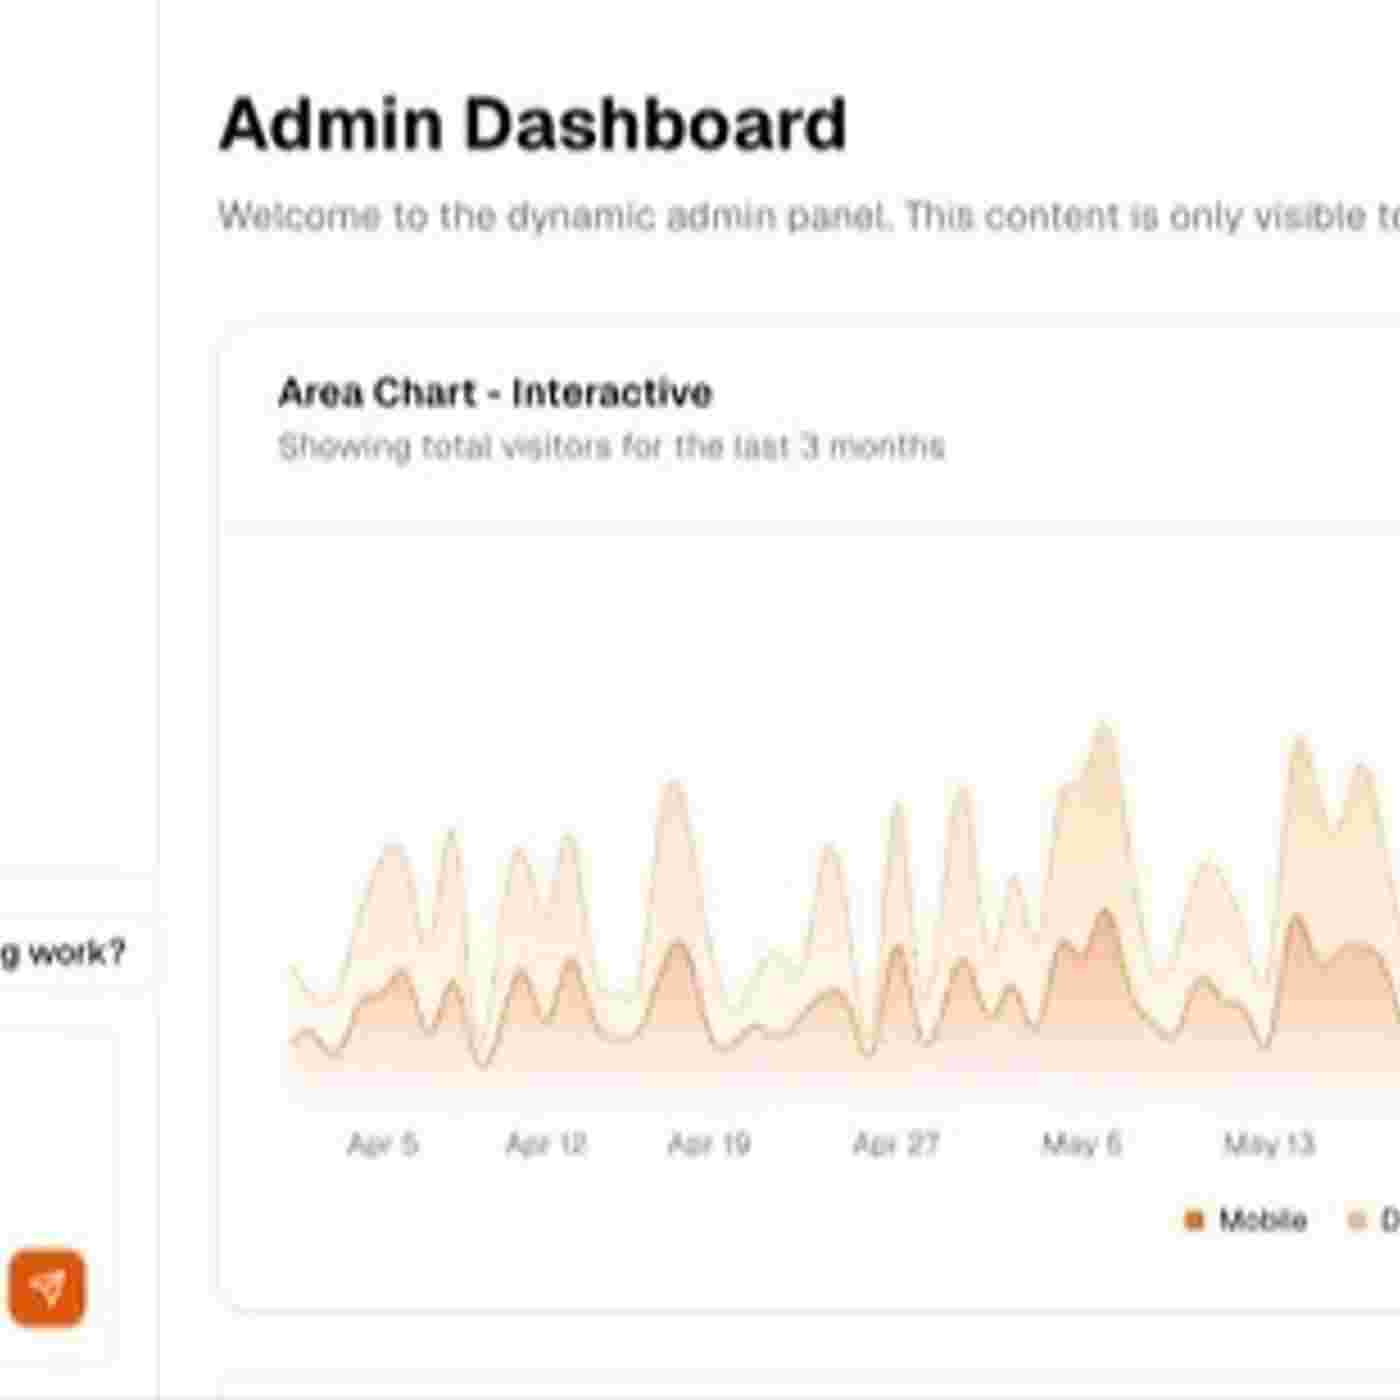The image size is (1400, 1400).
Task: Click the Showing total visitors subtitle
Action: (x=611, y=446)
